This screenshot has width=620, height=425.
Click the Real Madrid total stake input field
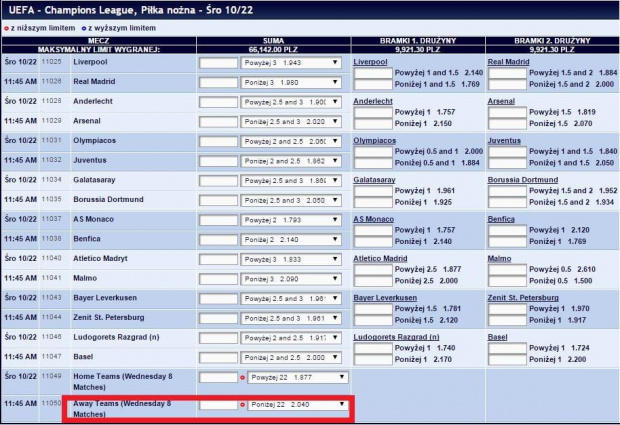[x=218, y=82]
